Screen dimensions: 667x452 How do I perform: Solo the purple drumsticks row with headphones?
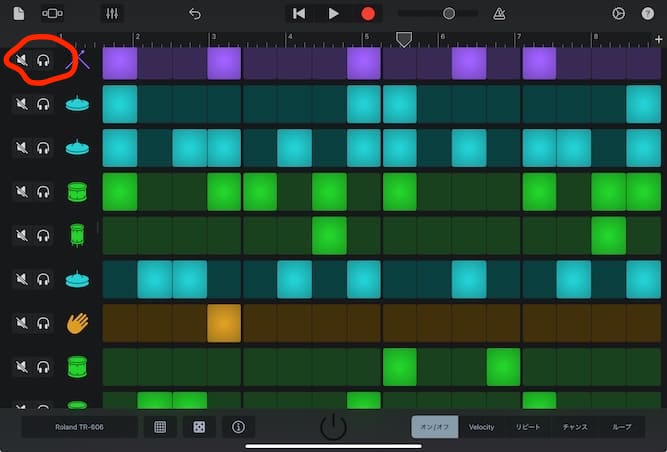(x=43, y=60)
